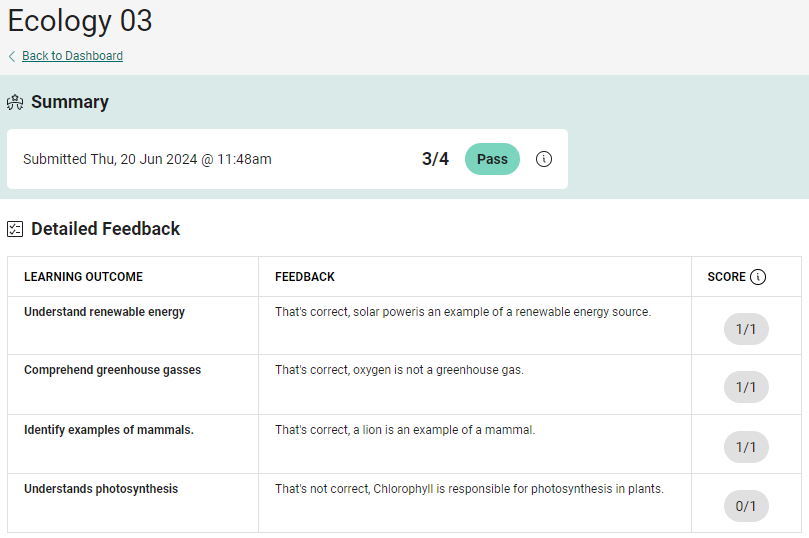Select the Comprehend greenhouse gasses outcome

(x=112, y=370)
